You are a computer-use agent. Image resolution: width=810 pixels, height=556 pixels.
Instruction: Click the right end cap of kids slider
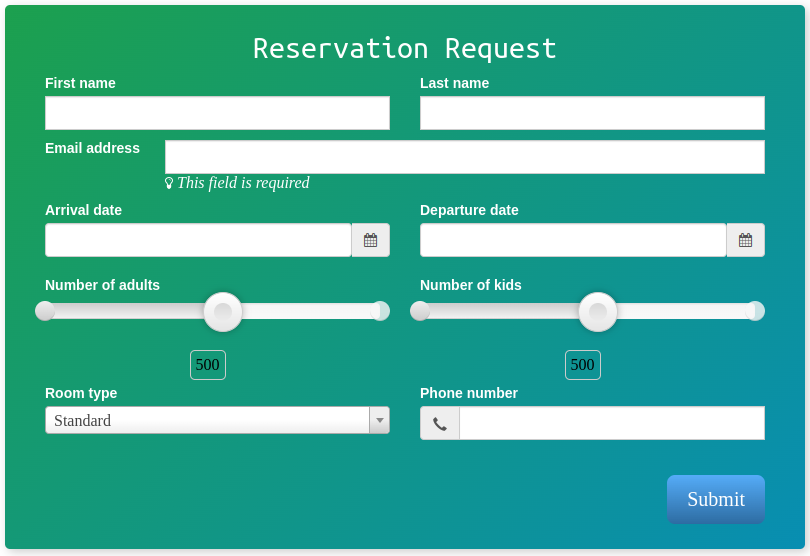click(x=755, y=311)
